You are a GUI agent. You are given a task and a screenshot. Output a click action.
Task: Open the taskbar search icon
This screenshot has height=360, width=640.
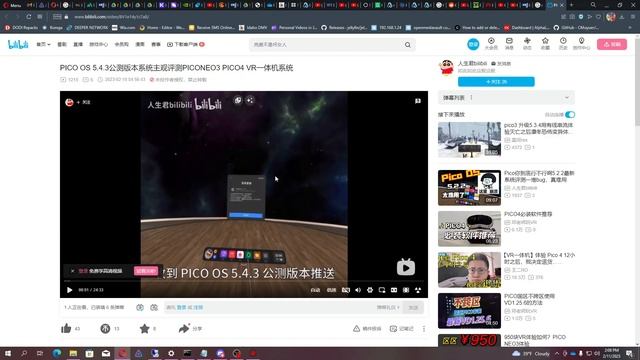coord(24,353)
